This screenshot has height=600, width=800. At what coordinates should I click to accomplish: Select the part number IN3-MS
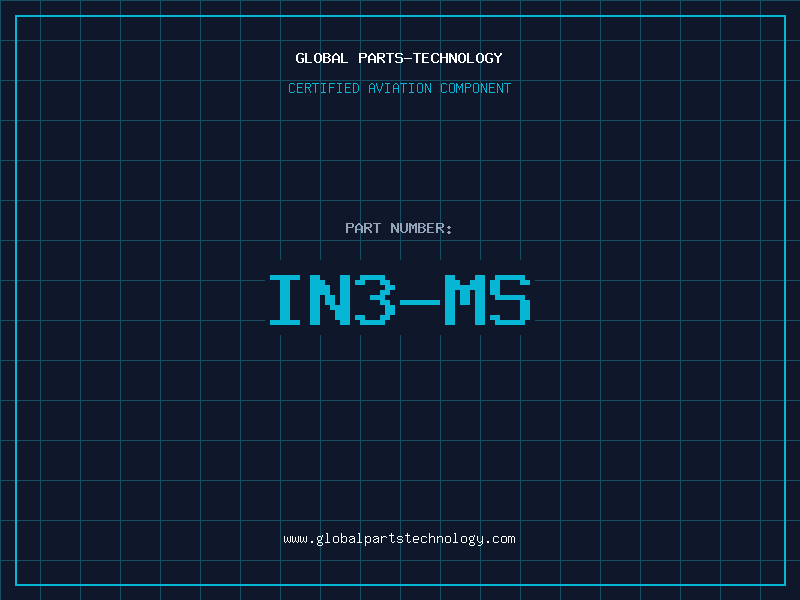pyautogui.click(x=400, y=299)
